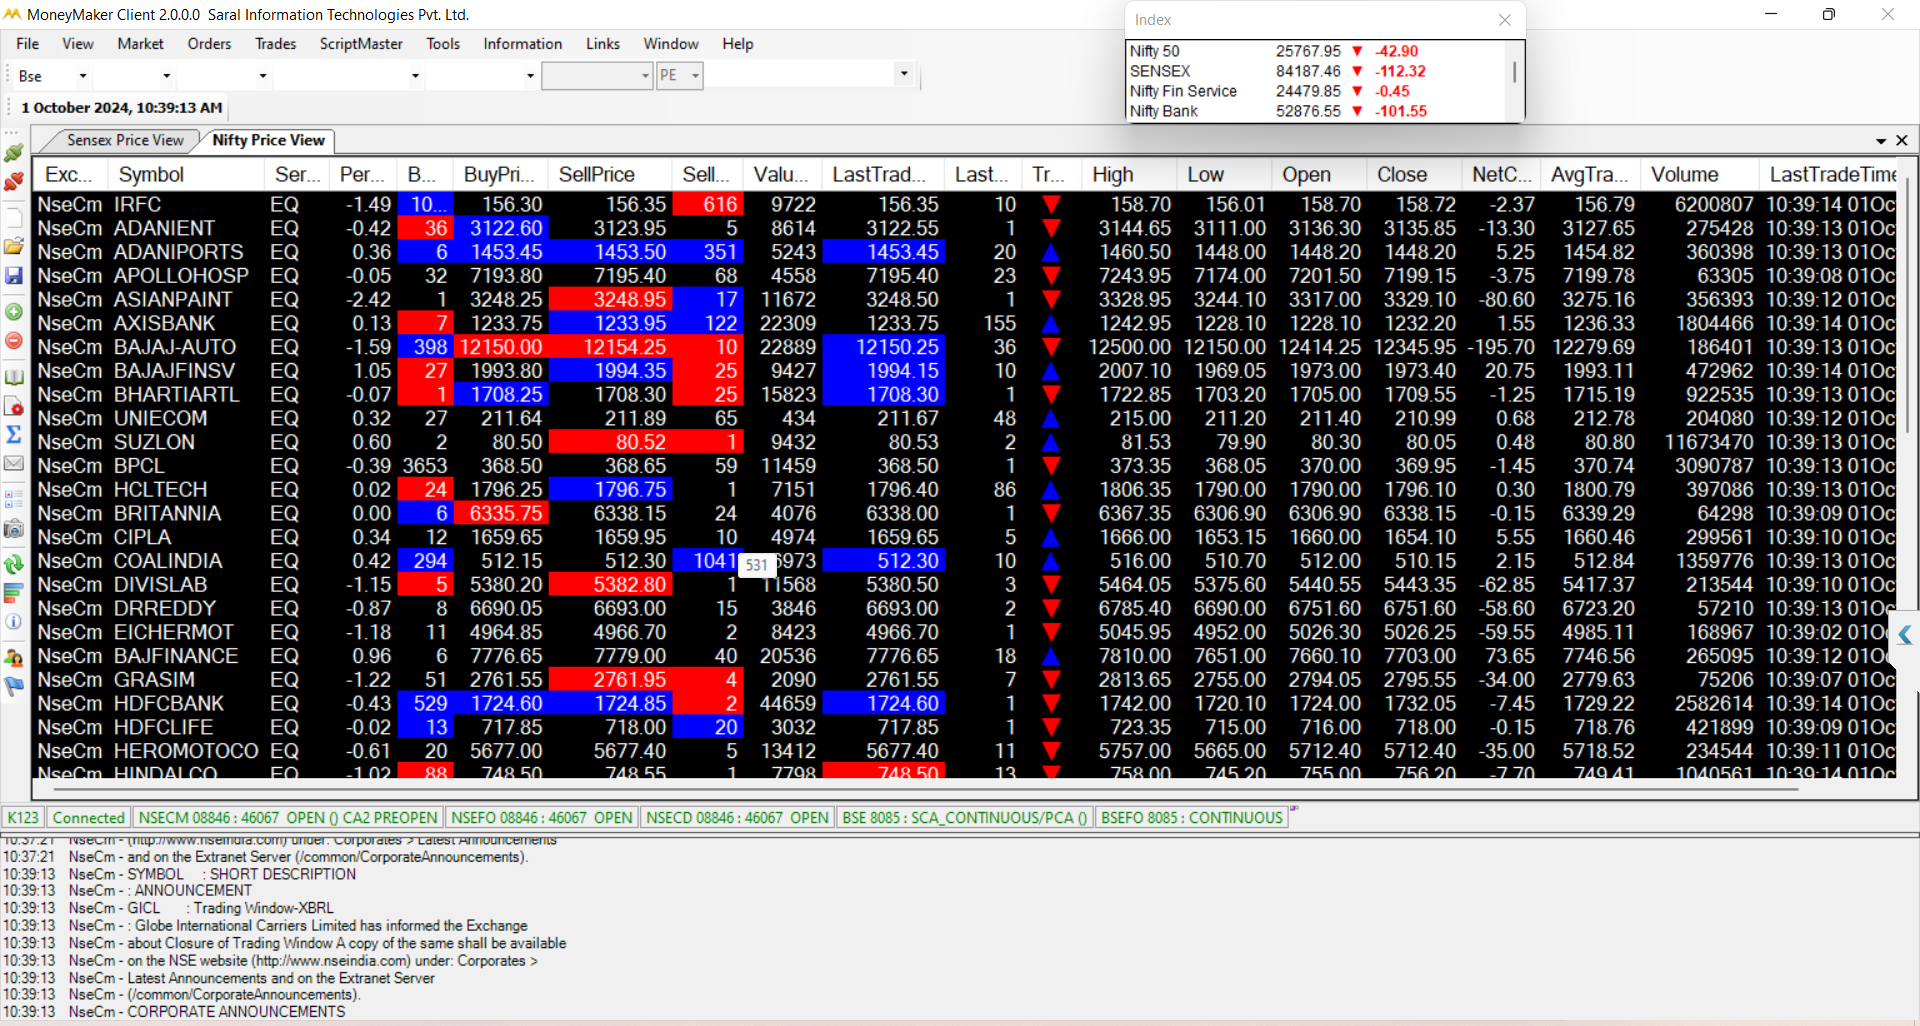Open the File menu
This screenshot has height=1026, width=1920.
pyautogui.click(x=28, y=44)
